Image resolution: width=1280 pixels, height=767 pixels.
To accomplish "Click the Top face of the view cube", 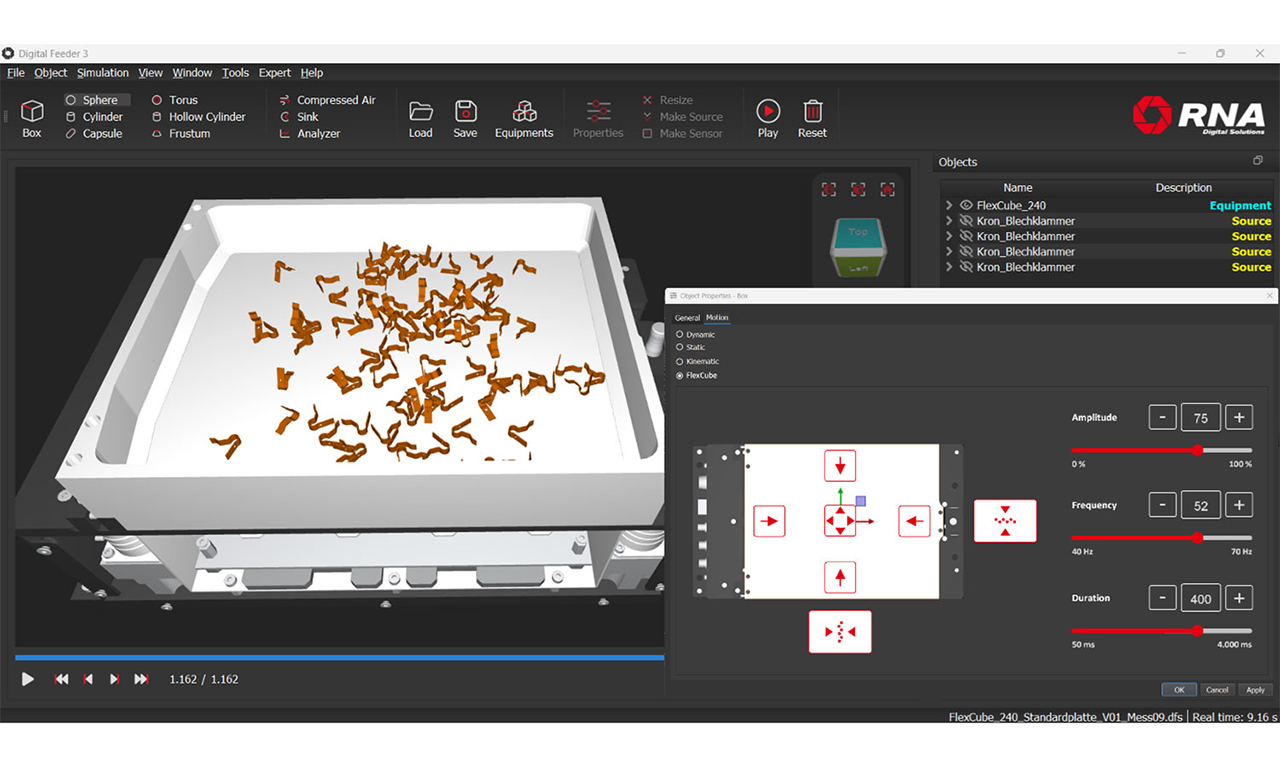I will (858, 231).
